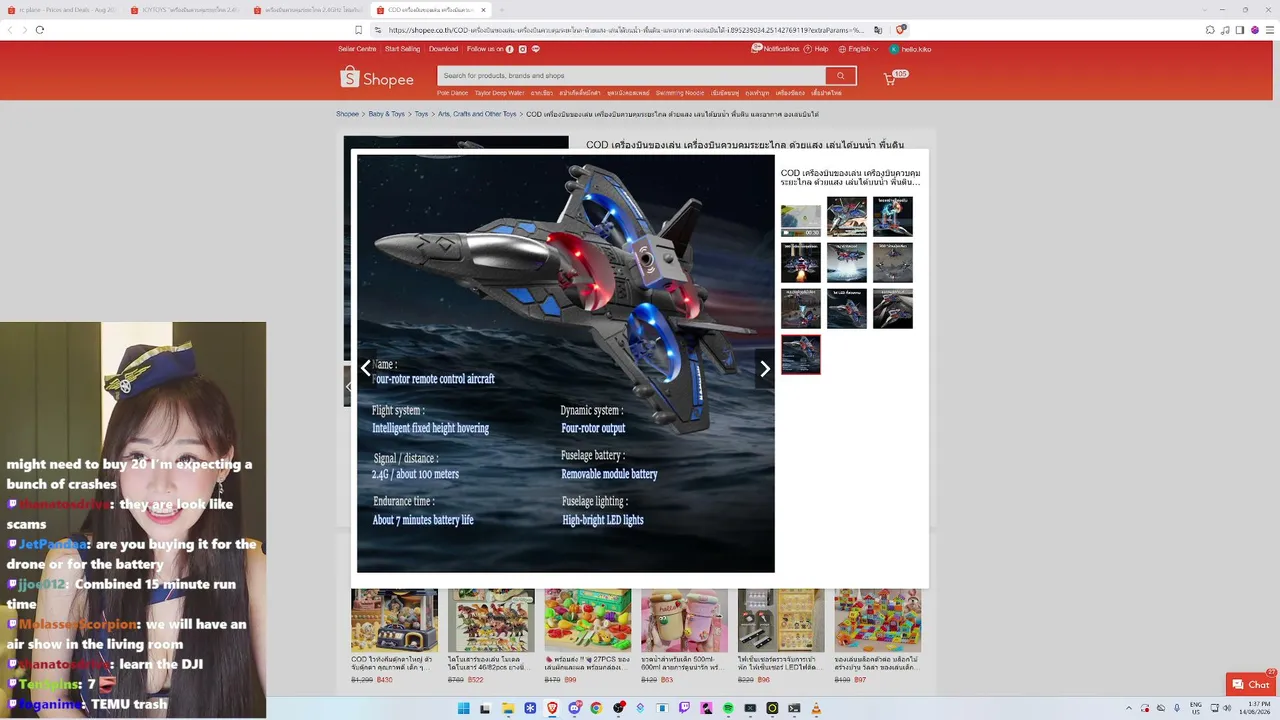The width and height of the screenshot is (1280, 720).
Task: Search suggested keyword Taylor Deep Water
Action: (499, 93)
